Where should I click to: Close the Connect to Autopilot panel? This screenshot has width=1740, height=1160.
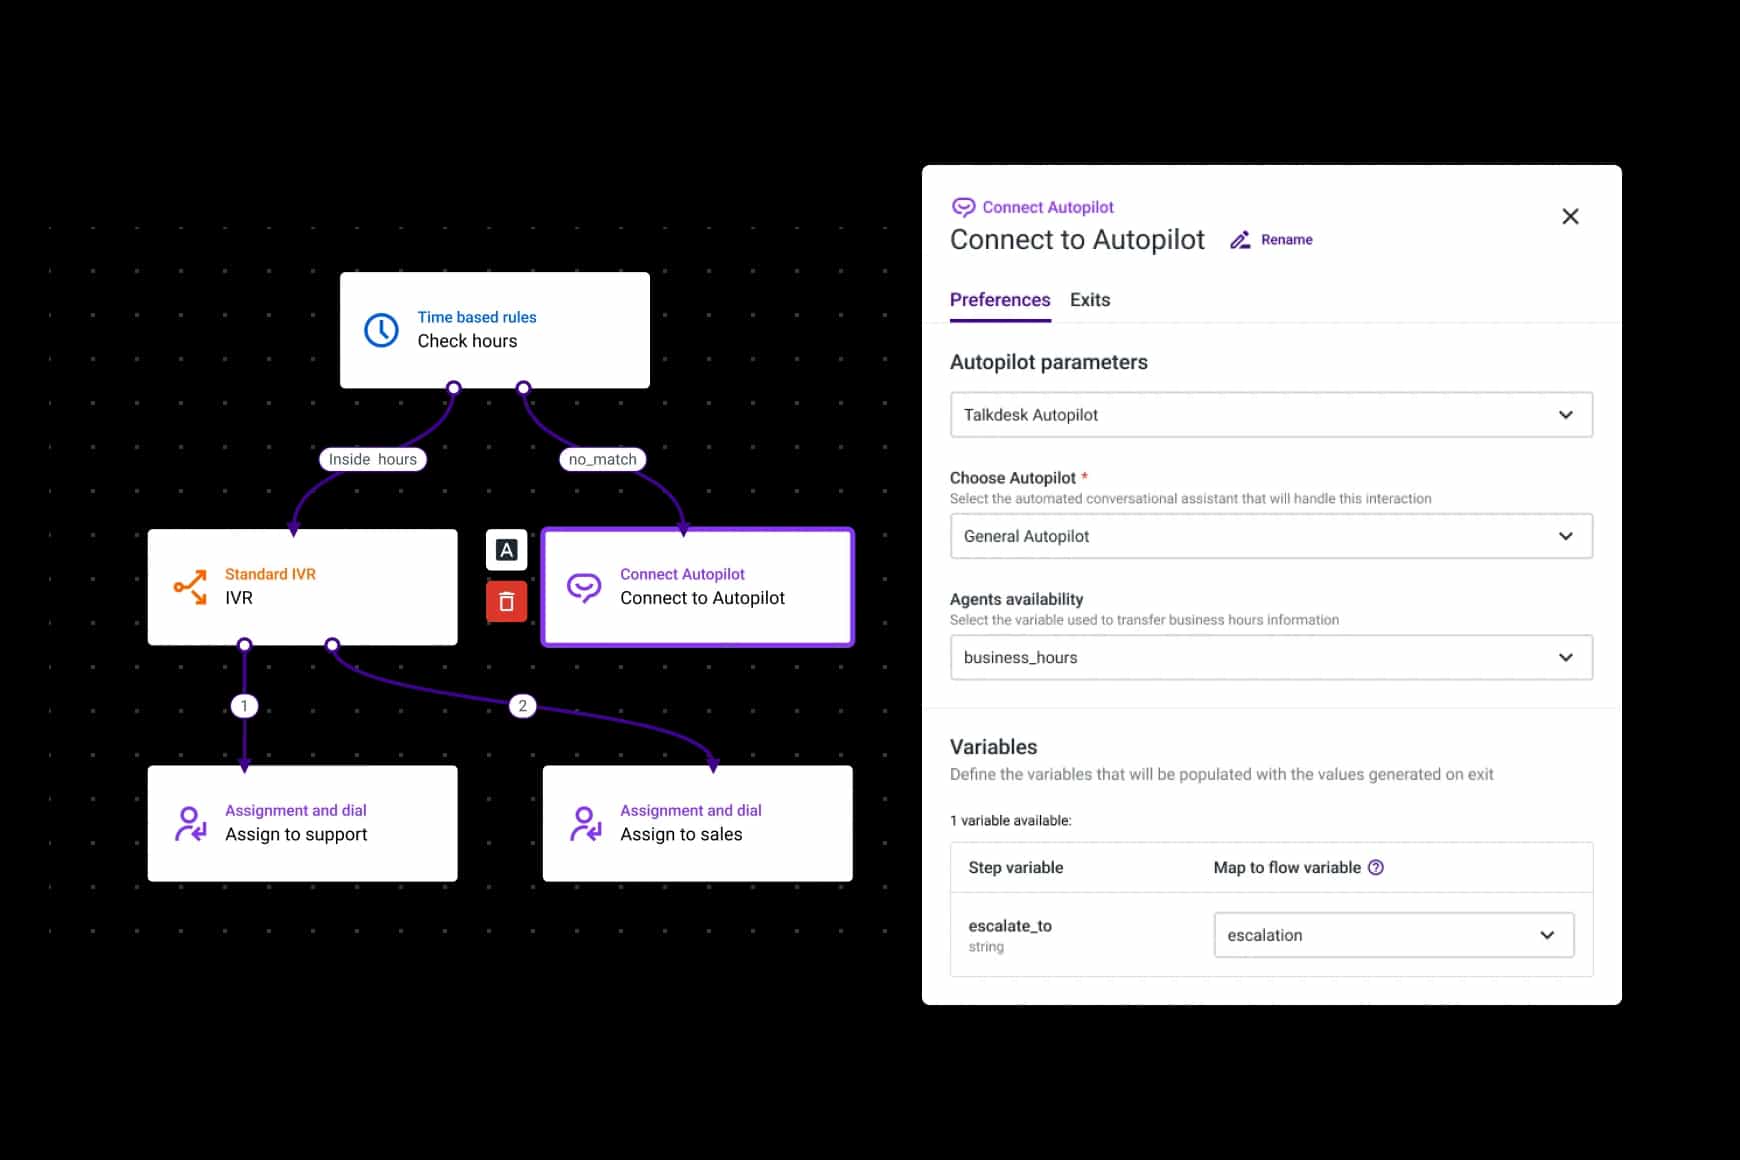point(1570,216)
